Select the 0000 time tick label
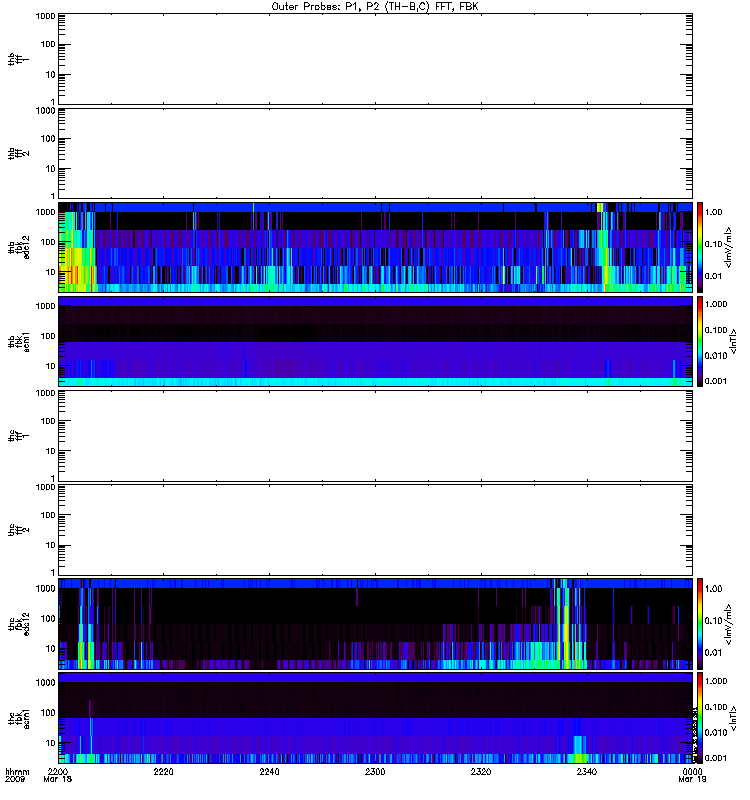Viewport: 750px width, 800px height. point(692,771)
